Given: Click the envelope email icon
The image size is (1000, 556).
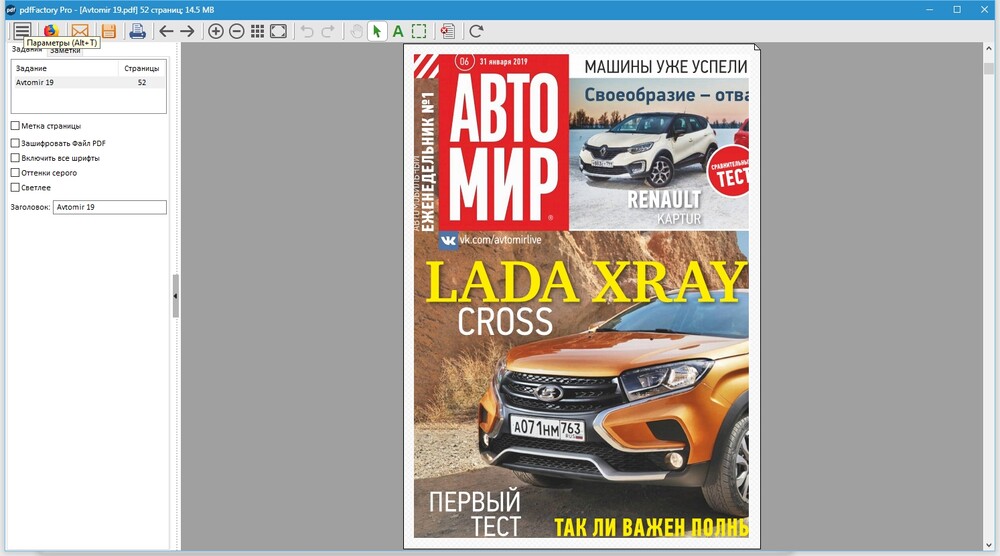Looking at the screenshot, I should [x=80, y=31].
